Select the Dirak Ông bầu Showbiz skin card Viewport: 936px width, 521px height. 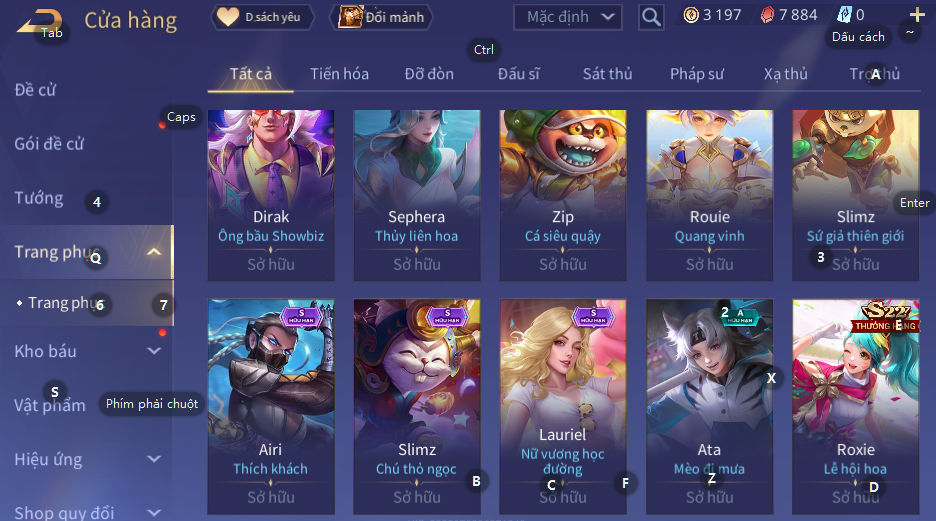click(x=271, y=195)
